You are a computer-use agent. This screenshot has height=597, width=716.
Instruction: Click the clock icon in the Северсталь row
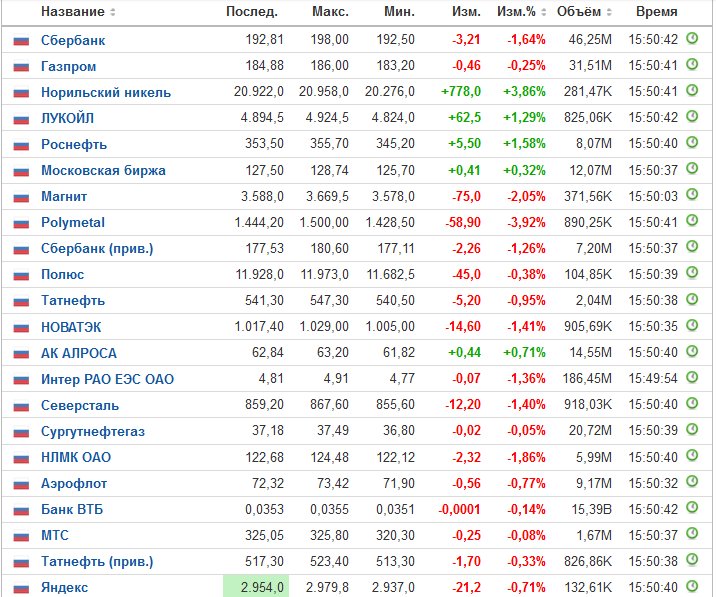tap(692, 404)
